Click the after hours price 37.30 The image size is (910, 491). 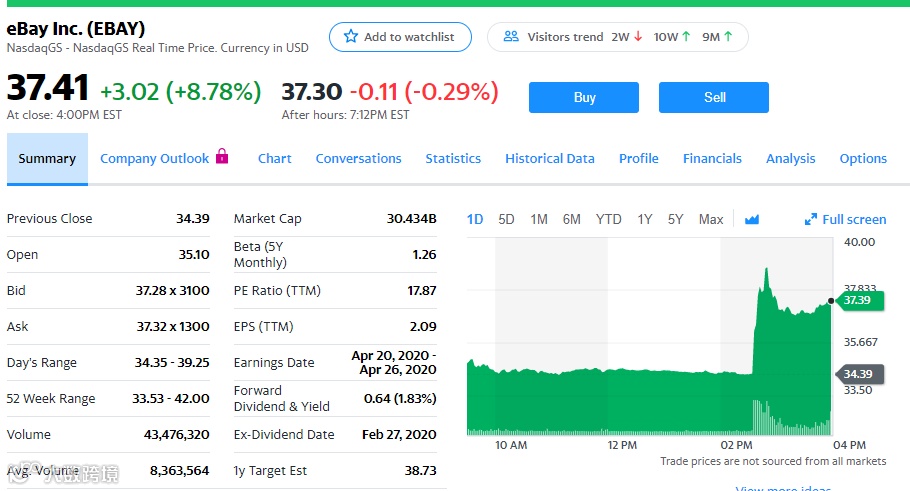tap(312, 92)
